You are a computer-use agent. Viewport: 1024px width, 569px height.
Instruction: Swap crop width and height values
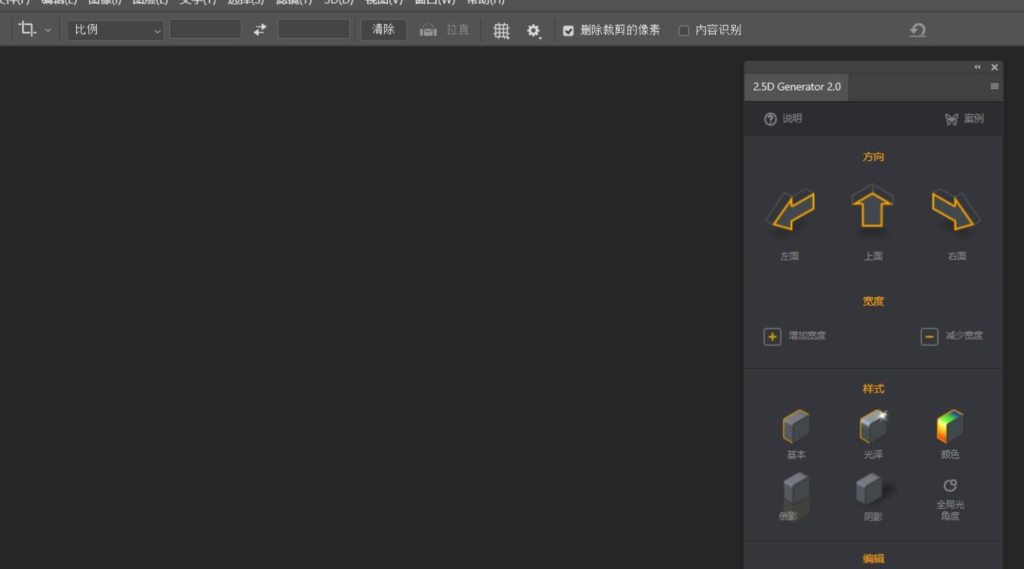[x=260, y=30]
